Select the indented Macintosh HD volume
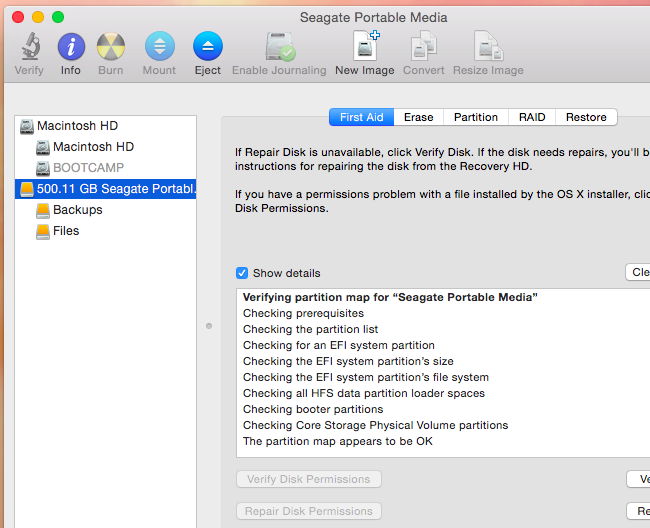 coord(105,147)
